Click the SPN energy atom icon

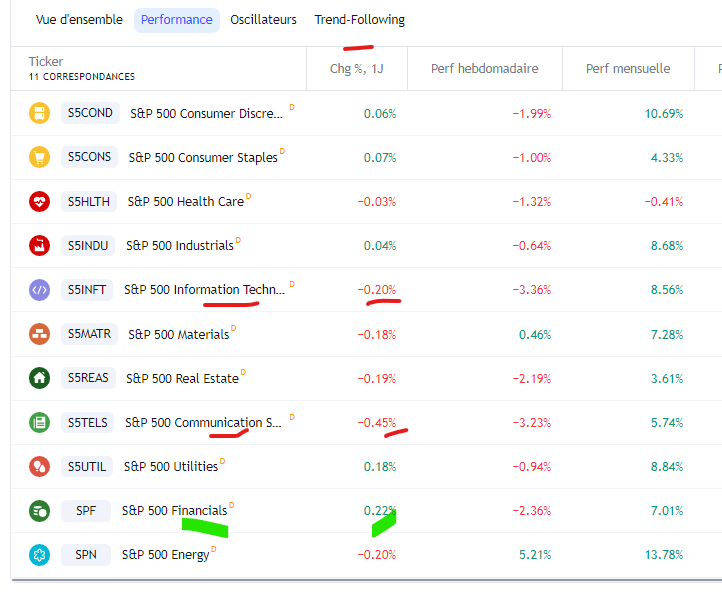pyautogui.click(x=40, y=555)
